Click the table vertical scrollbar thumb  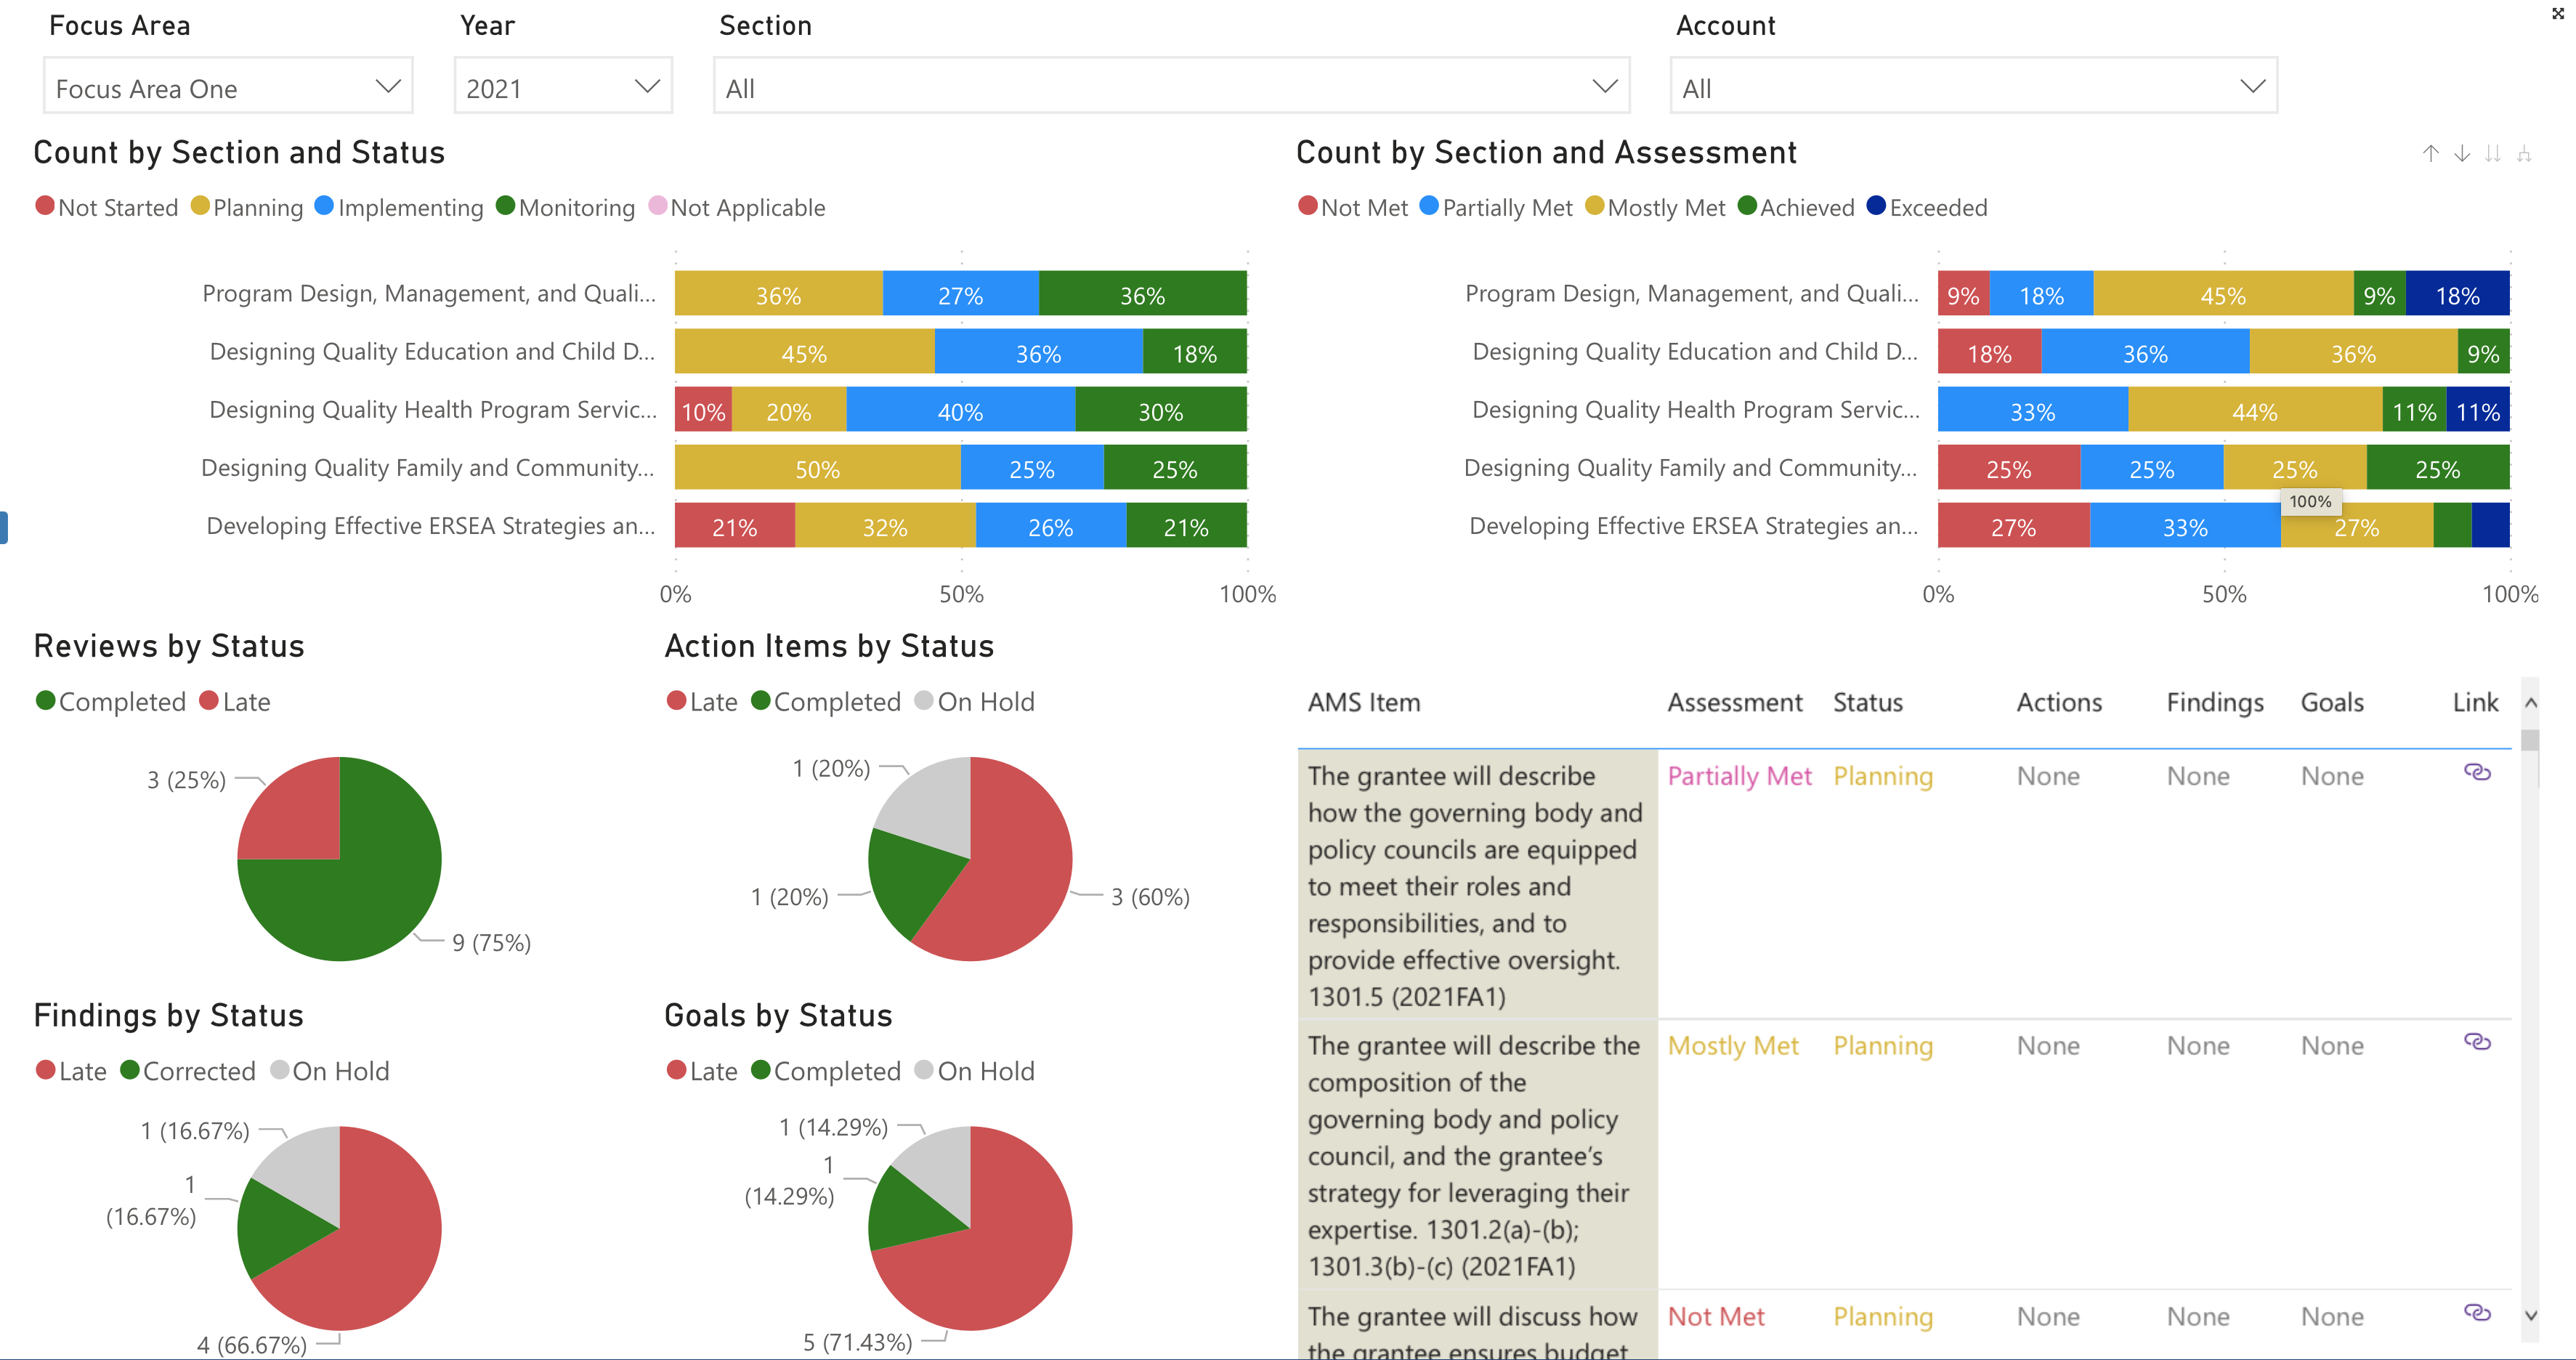[2530, 741]
